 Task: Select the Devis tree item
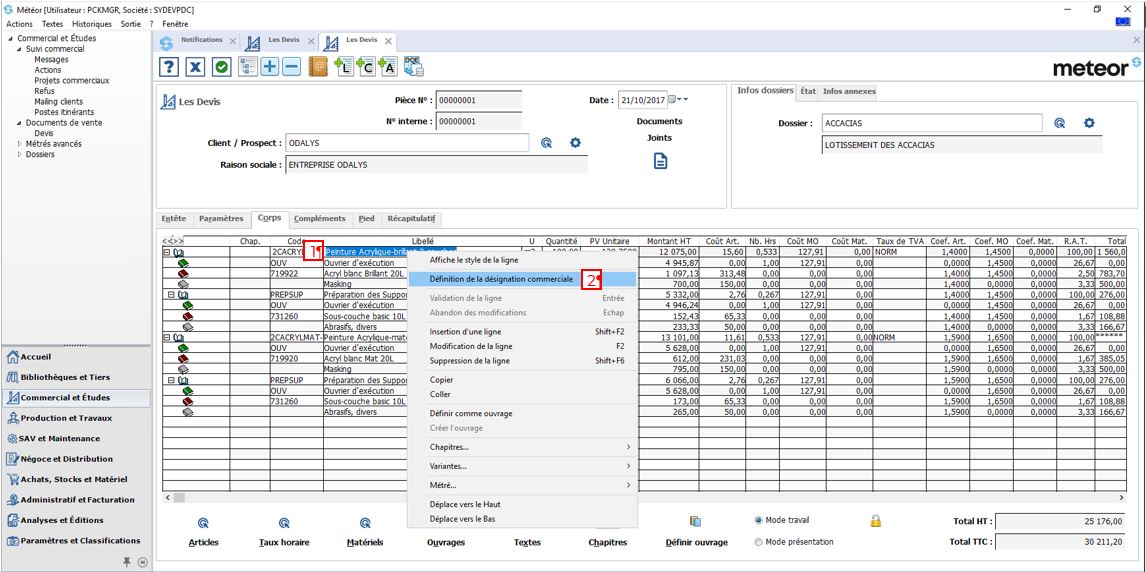44,133
